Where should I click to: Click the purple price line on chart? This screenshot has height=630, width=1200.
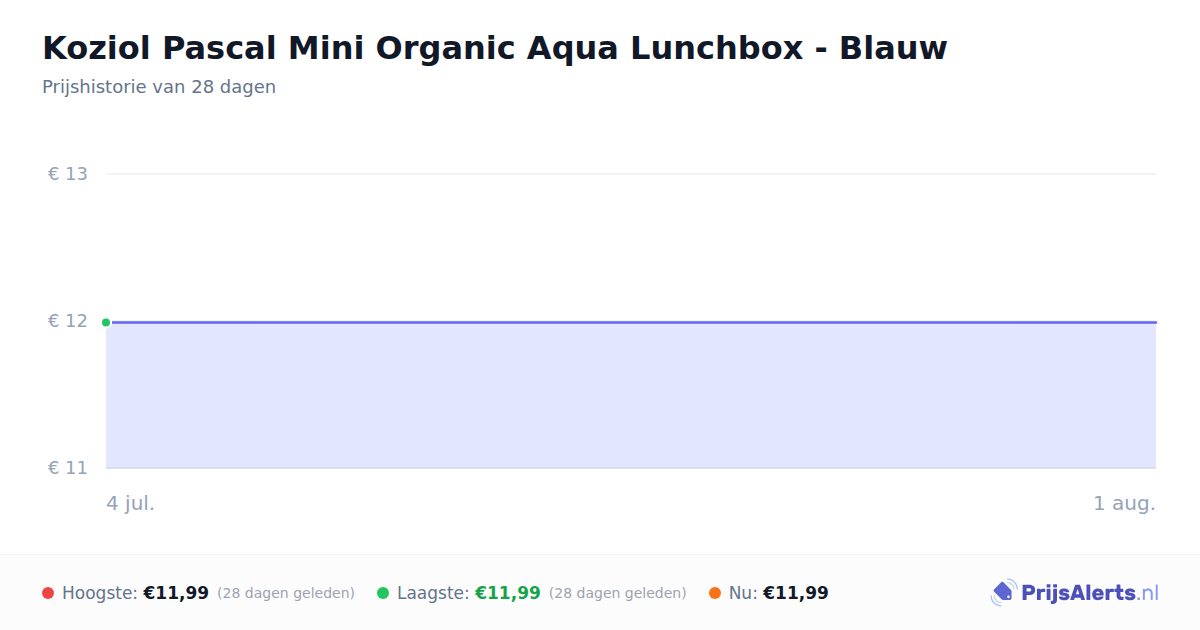coord(631,322)
